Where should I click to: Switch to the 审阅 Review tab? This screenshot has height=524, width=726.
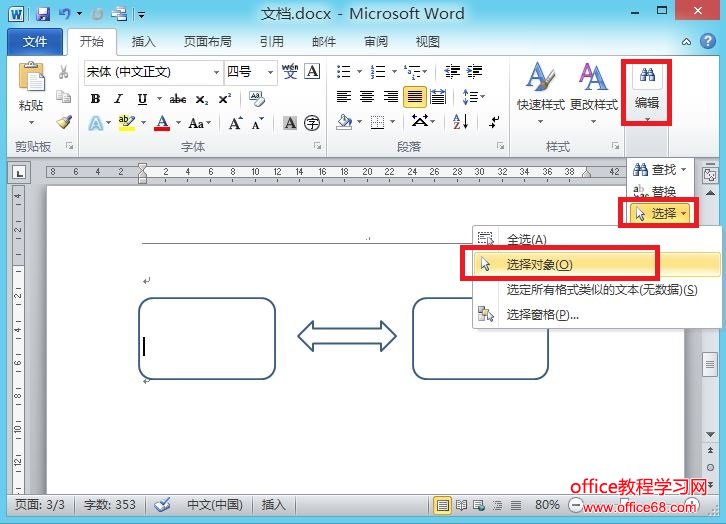[376, 42]
